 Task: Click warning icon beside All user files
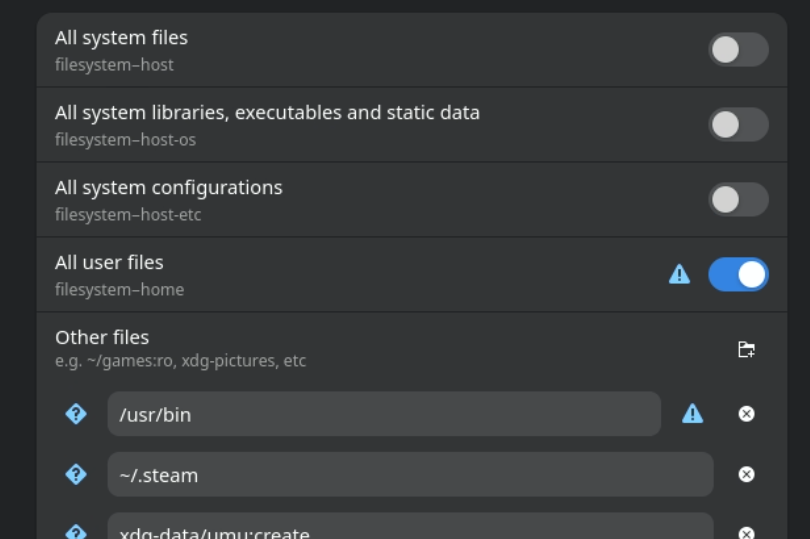(679, 274)
